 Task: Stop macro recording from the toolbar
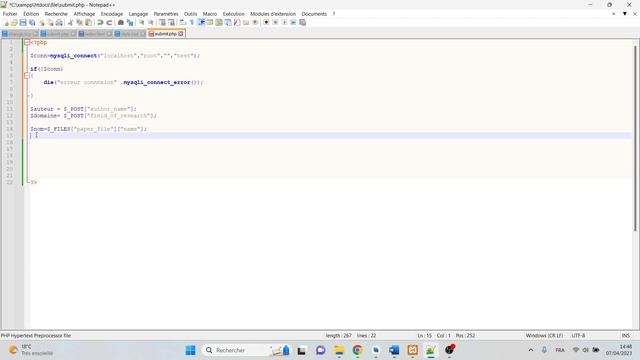[x=275, y=22]
